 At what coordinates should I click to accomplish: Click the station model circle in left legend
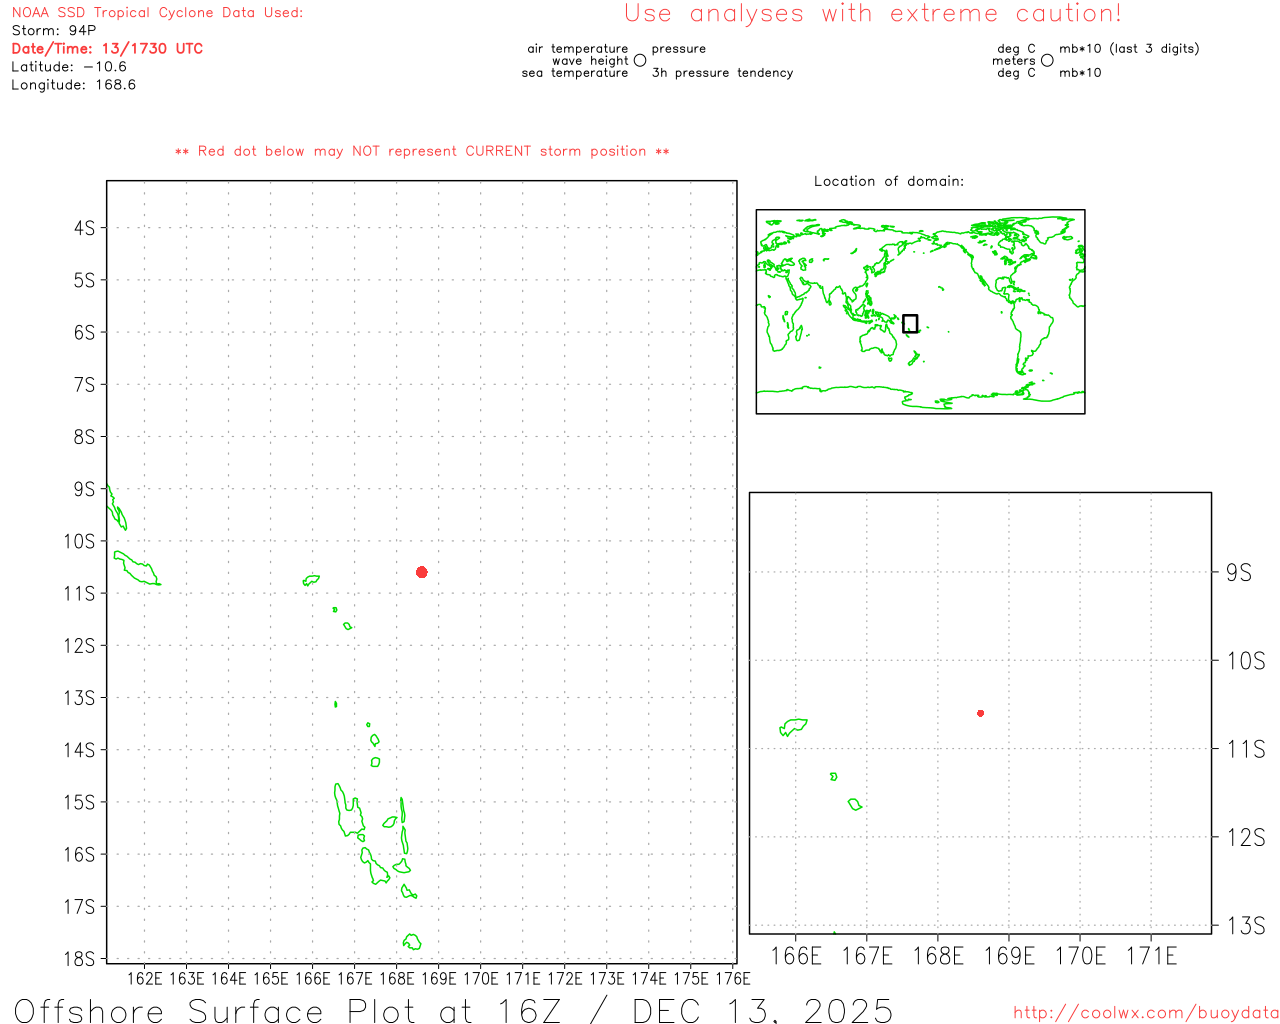(640, 61)
